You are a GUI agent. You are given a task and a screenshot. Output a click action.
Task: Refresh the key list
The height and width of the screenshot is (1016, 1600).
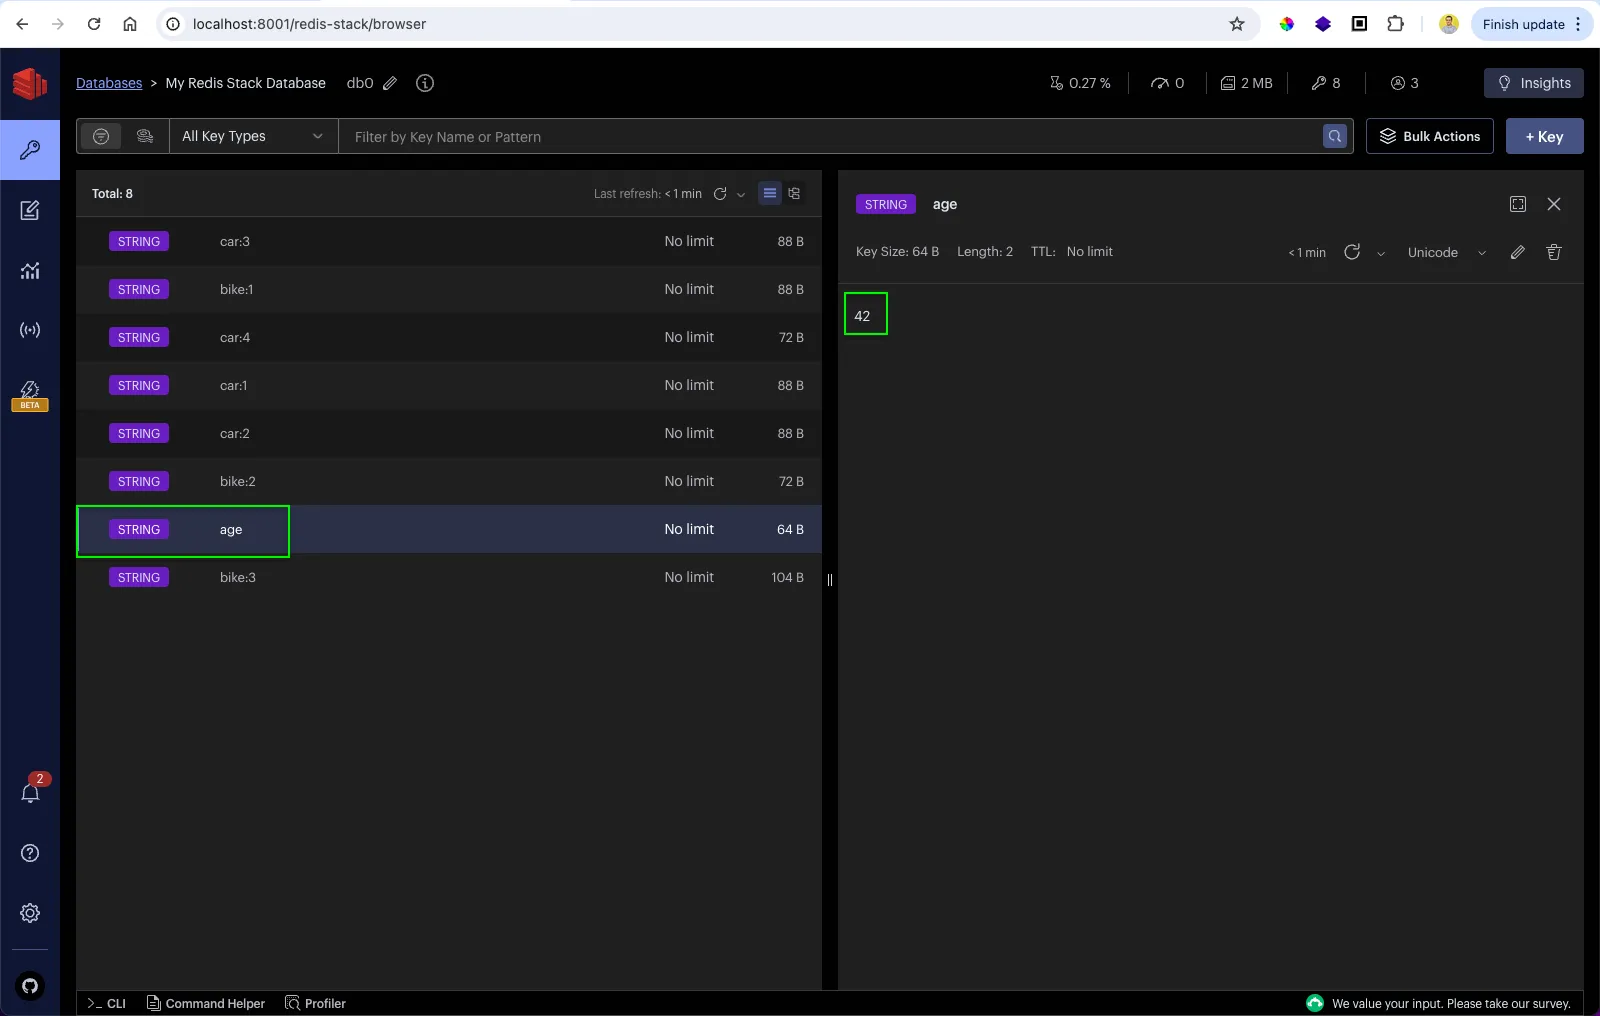720,194
